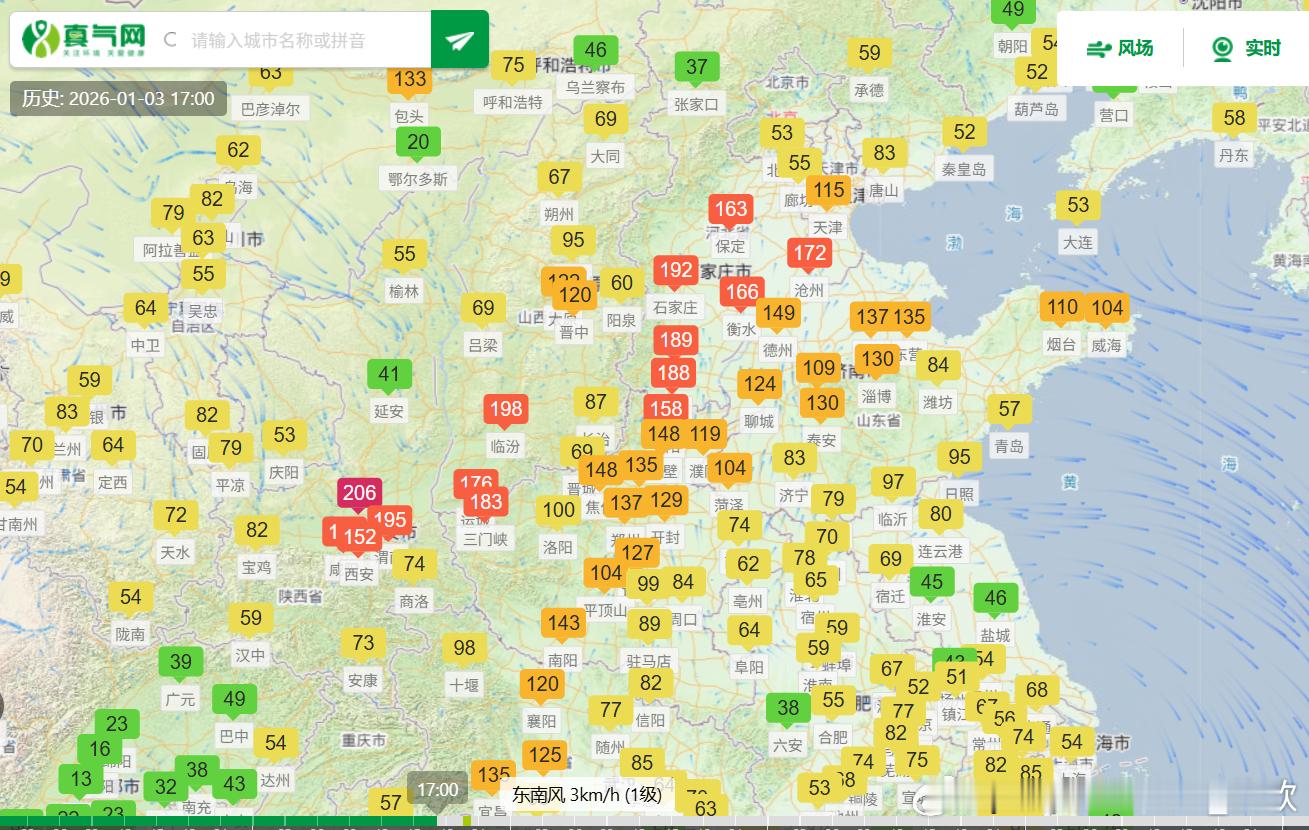Open the 57 marker above 青岛
This screenshot has width=1309, height=830.
click(1009, 411)
